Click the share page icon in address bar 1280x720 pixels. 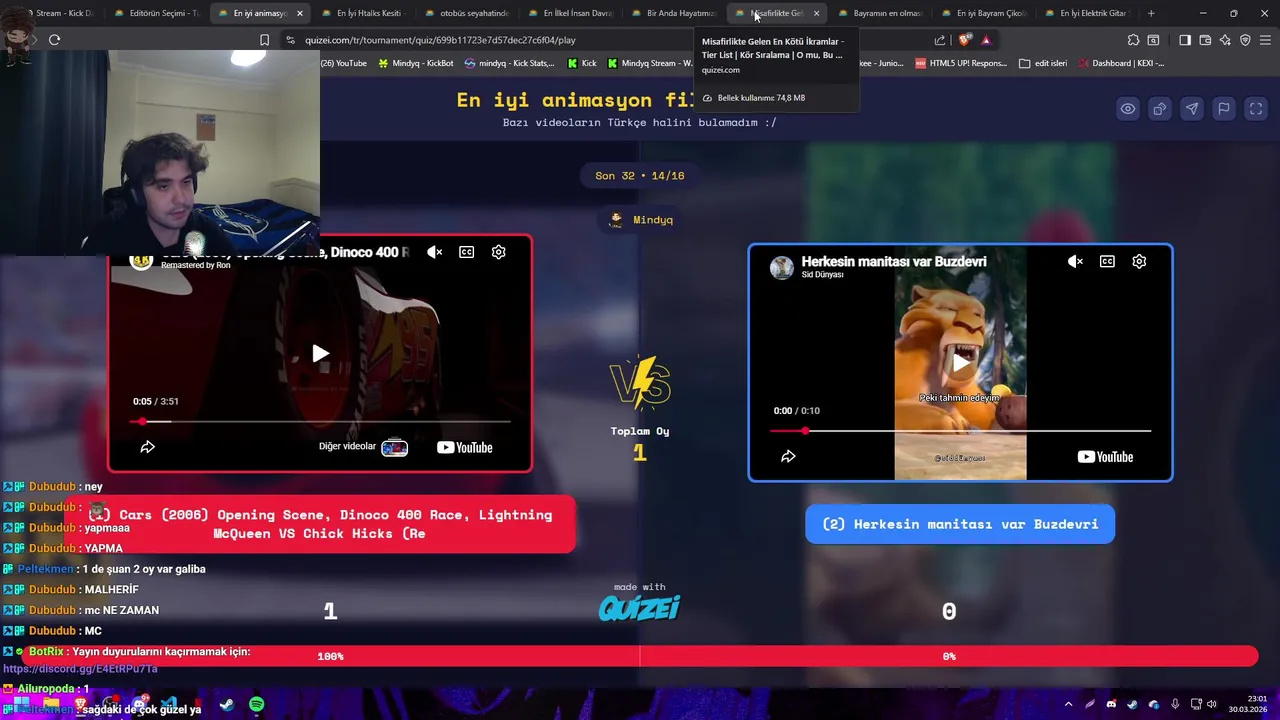(x=940, y=40)
